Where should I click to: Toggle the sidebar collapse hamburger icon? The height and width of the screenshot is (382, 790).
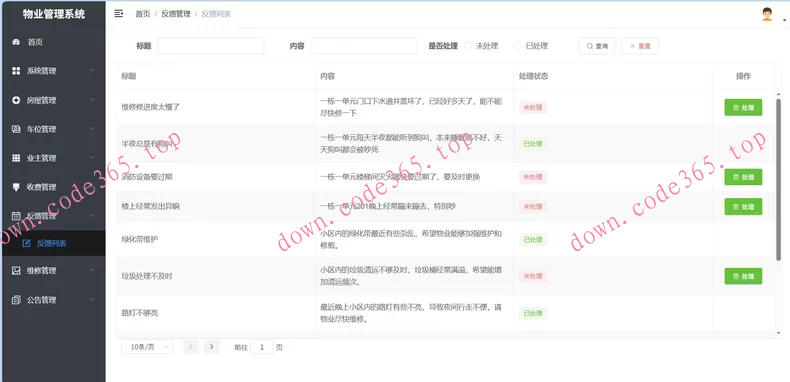pos(119,14)
